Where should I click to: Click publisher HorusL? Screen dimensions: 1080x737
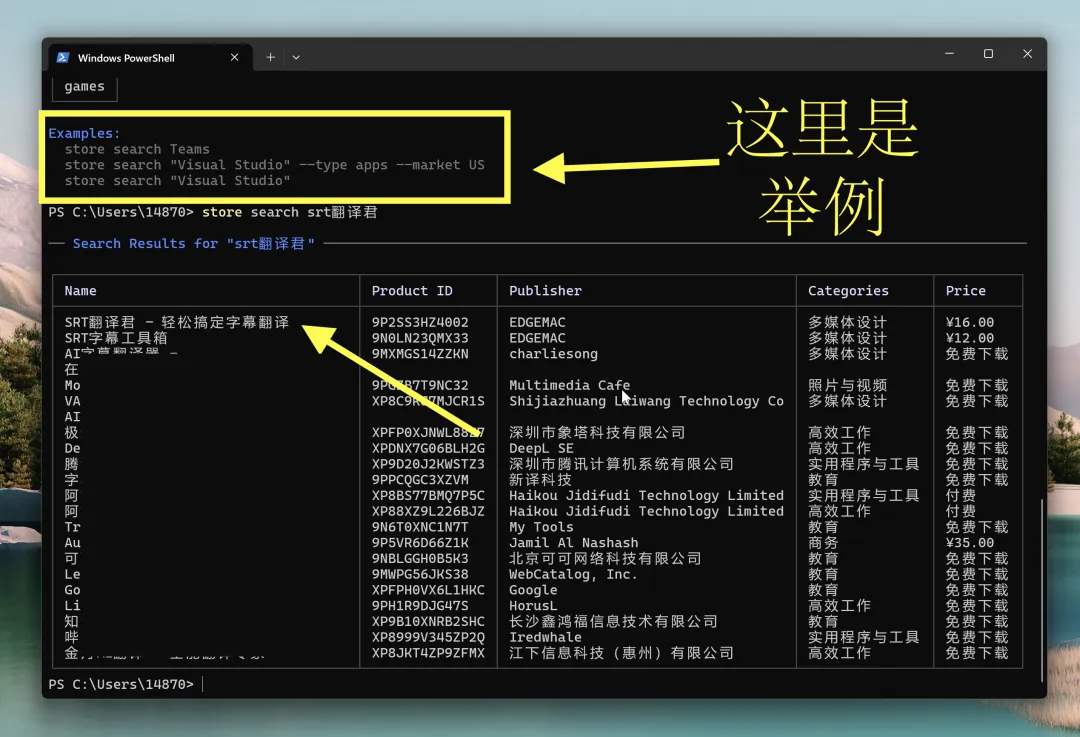tap(533, 606)
